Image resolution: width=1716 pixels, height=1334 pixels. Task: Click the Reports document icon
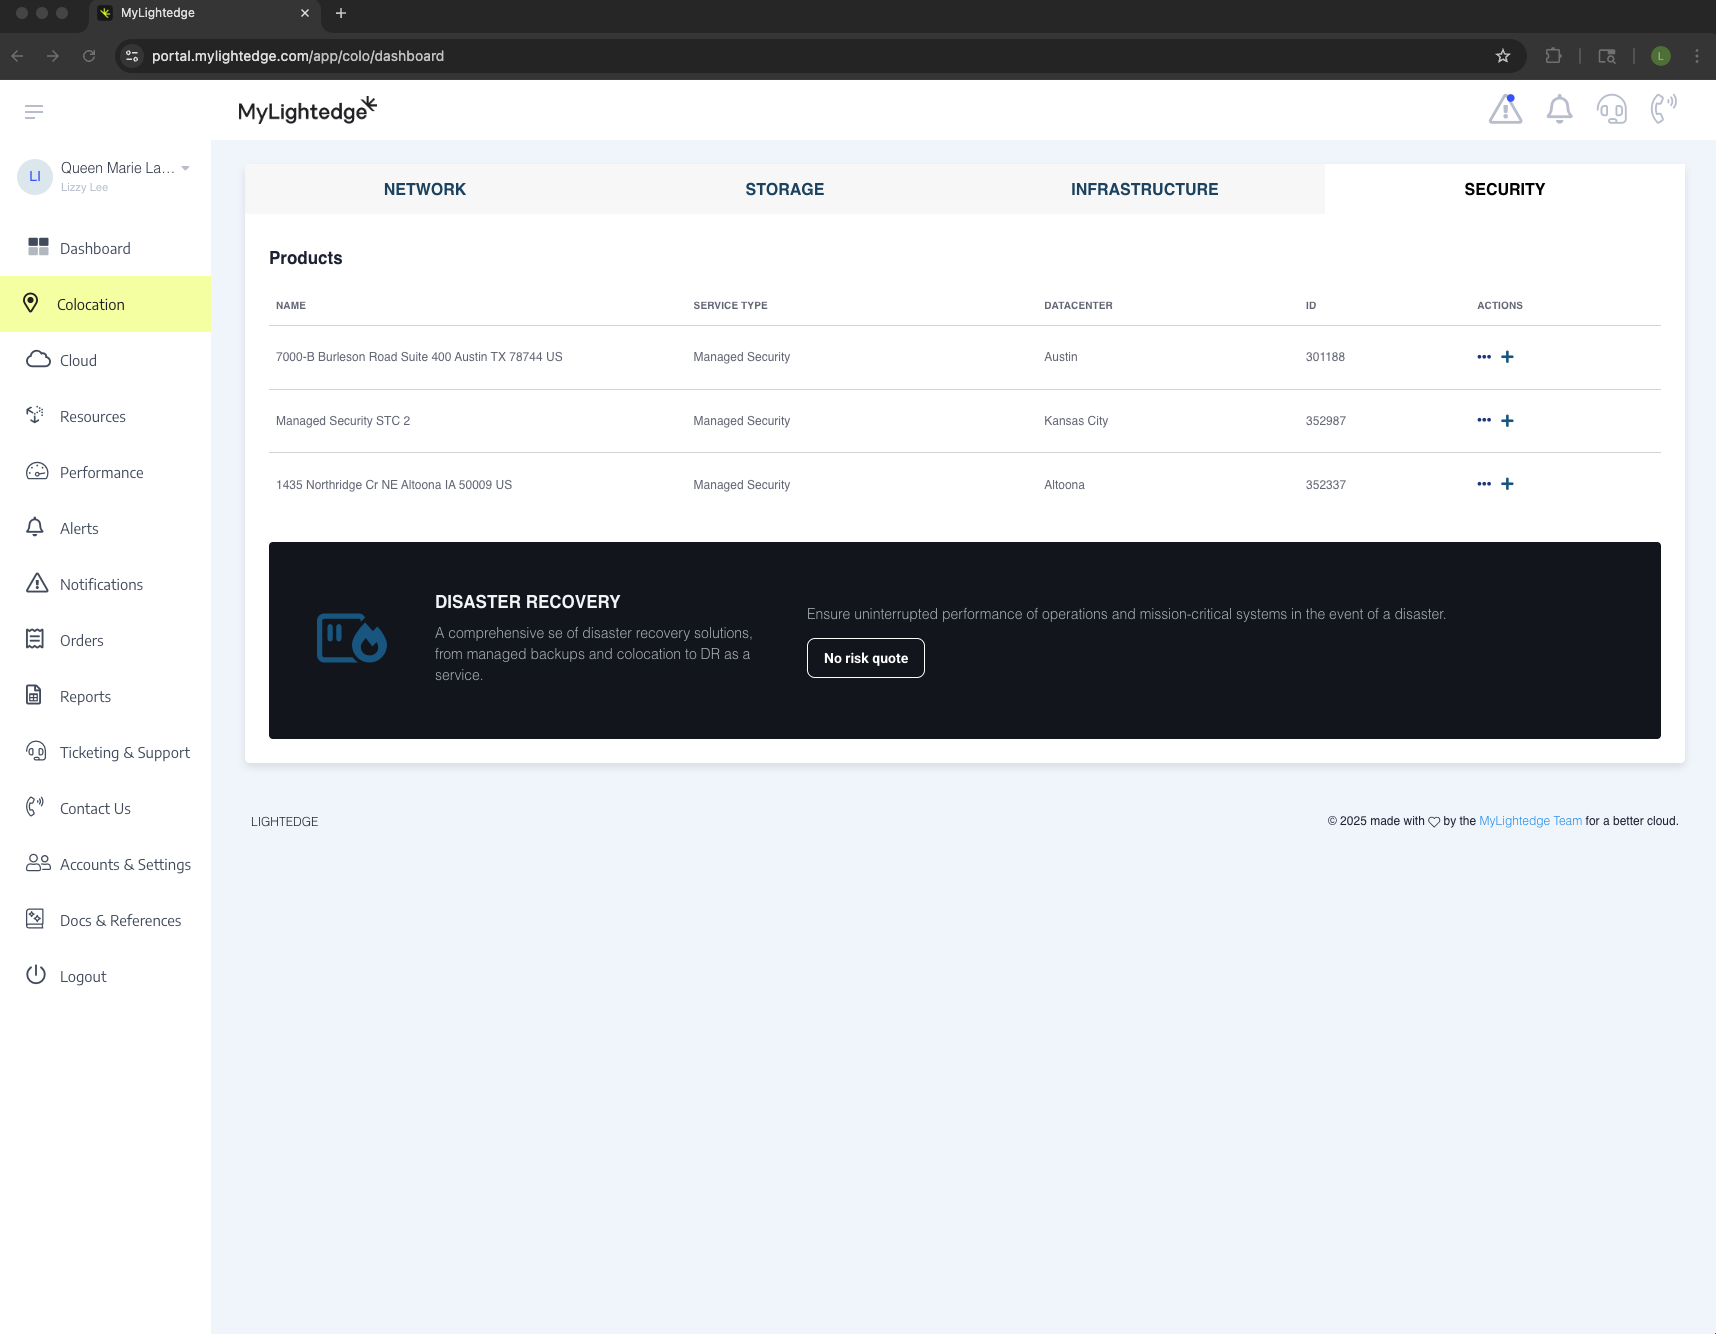click(x=34, y=695)
